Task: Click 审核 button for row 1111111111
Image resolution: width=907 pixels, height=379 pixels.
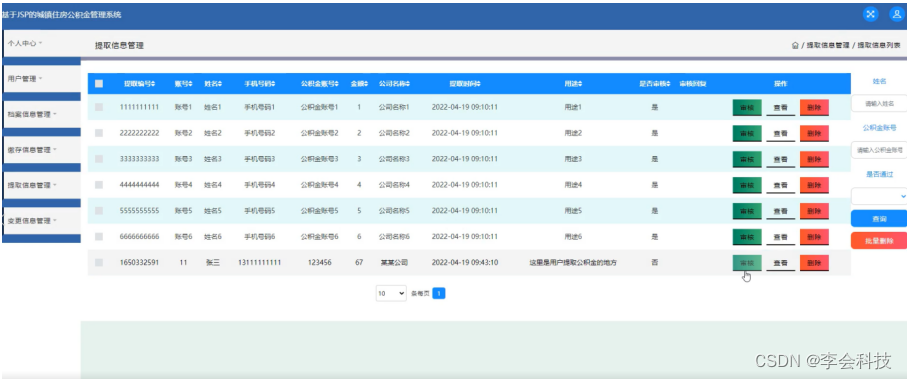Action: 747,108
